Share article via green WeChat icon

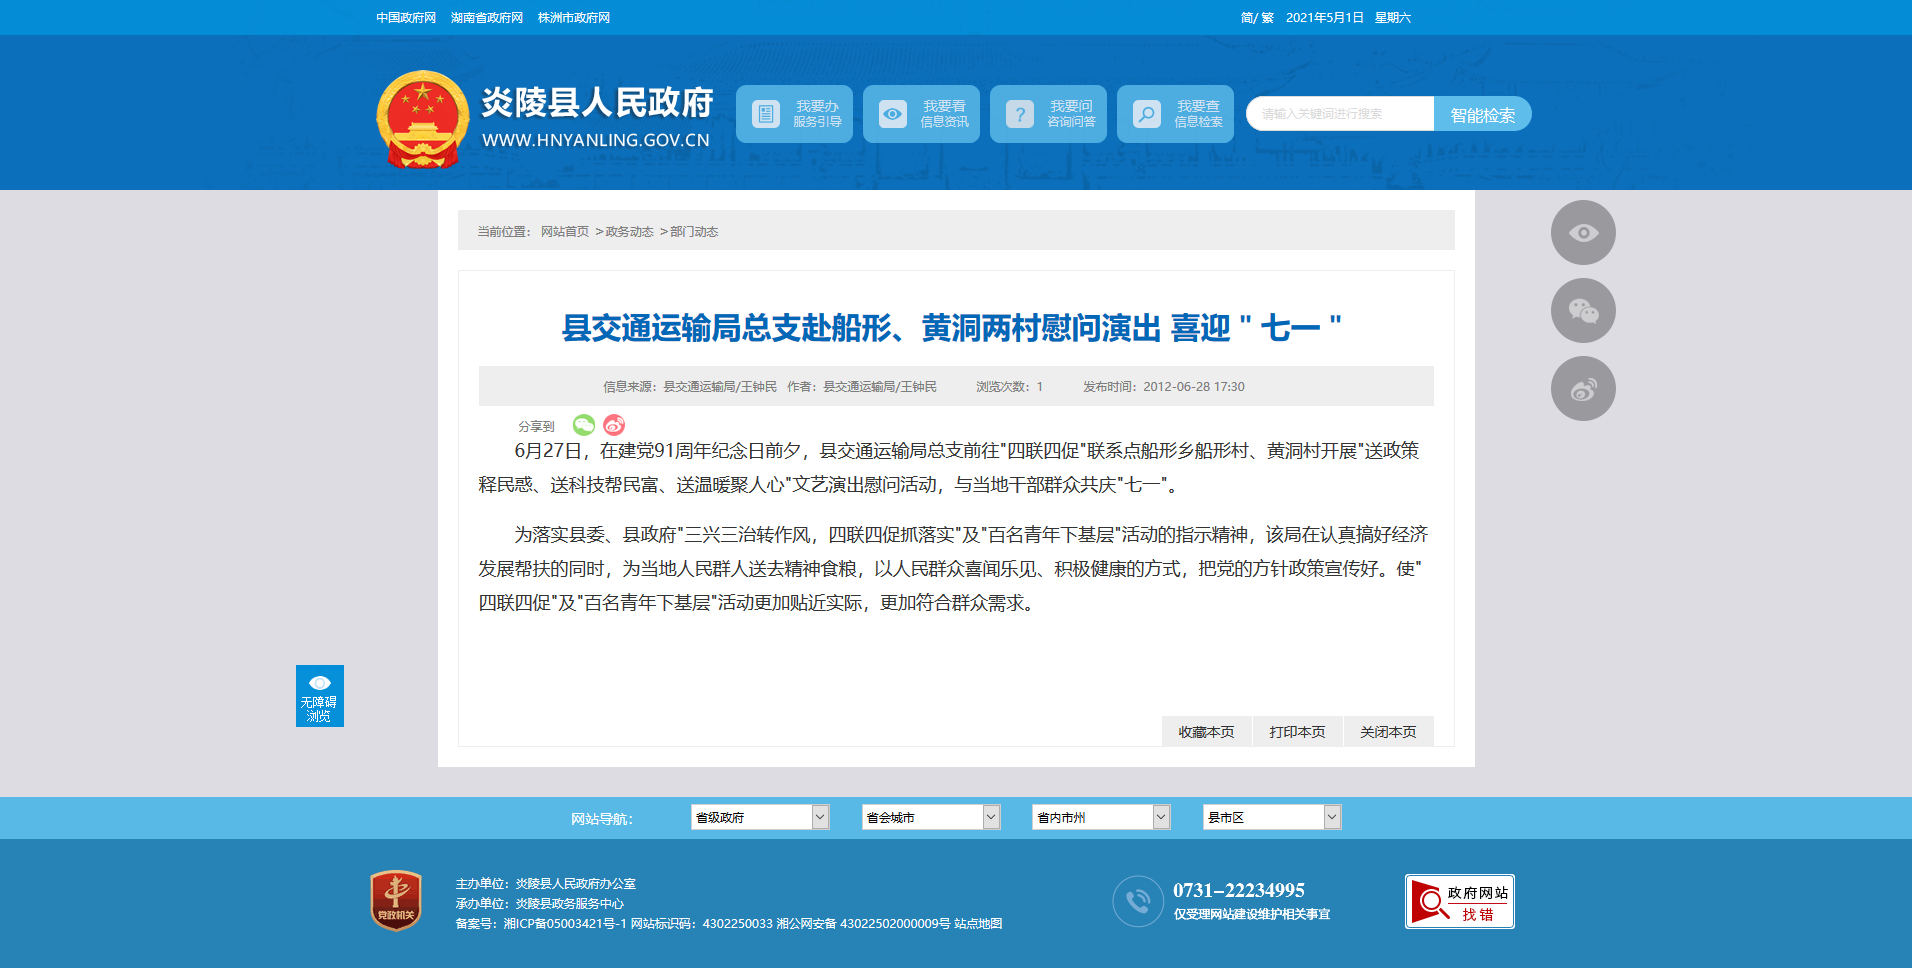click(x=584, y=425)
